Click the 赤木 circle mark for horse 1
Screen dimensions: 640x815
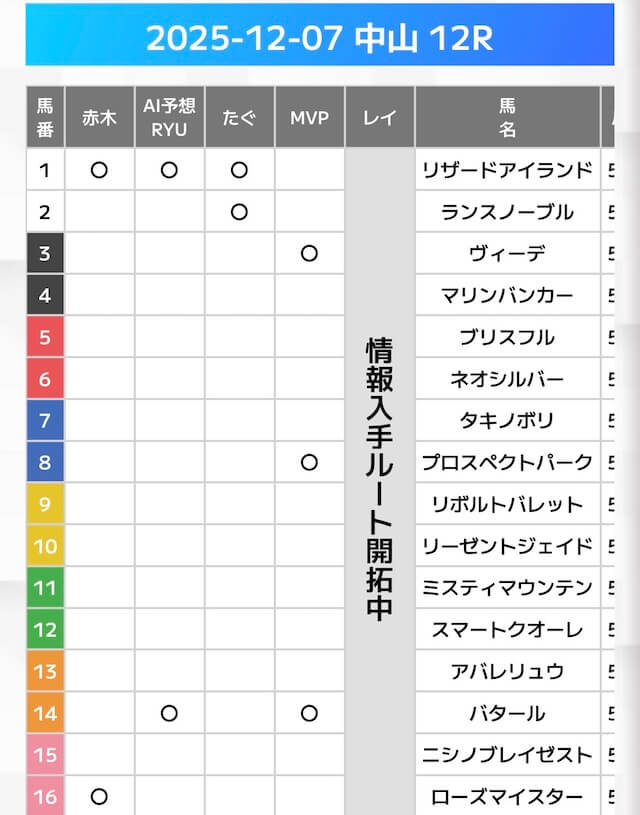(99, 170)
